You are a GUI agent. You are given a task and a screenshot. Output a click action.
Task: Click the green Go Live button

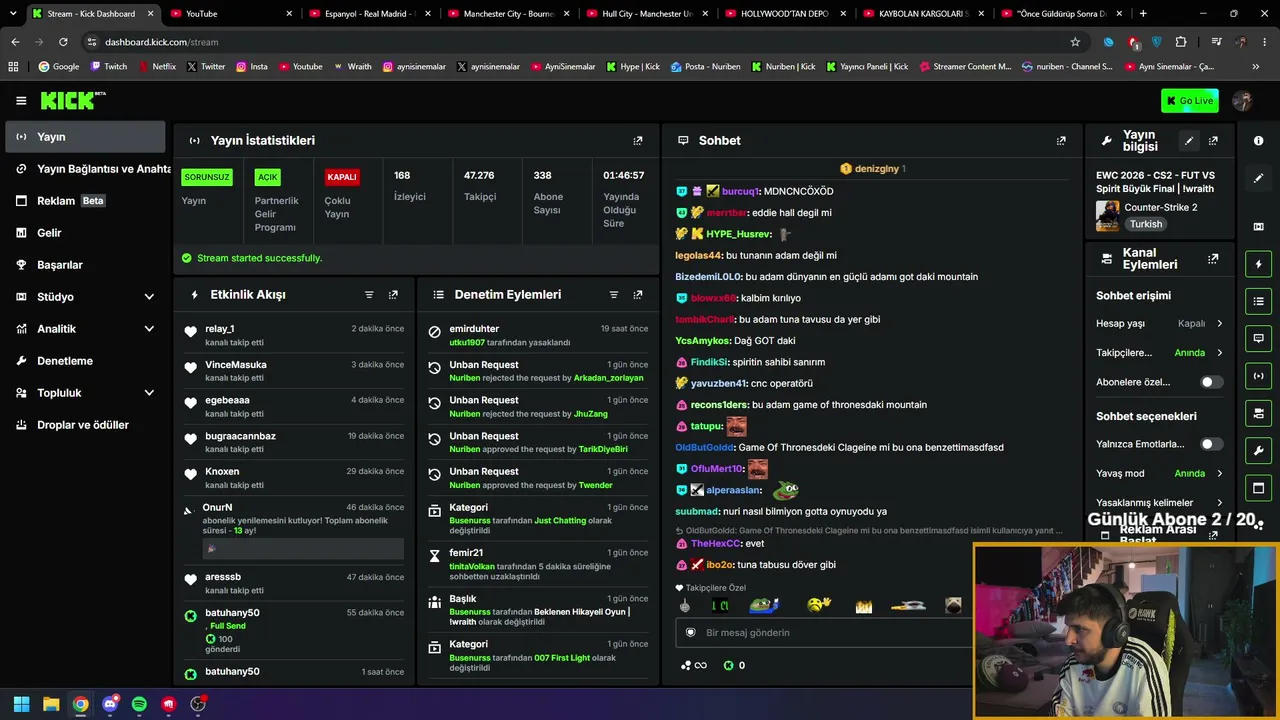(1190, 101)
